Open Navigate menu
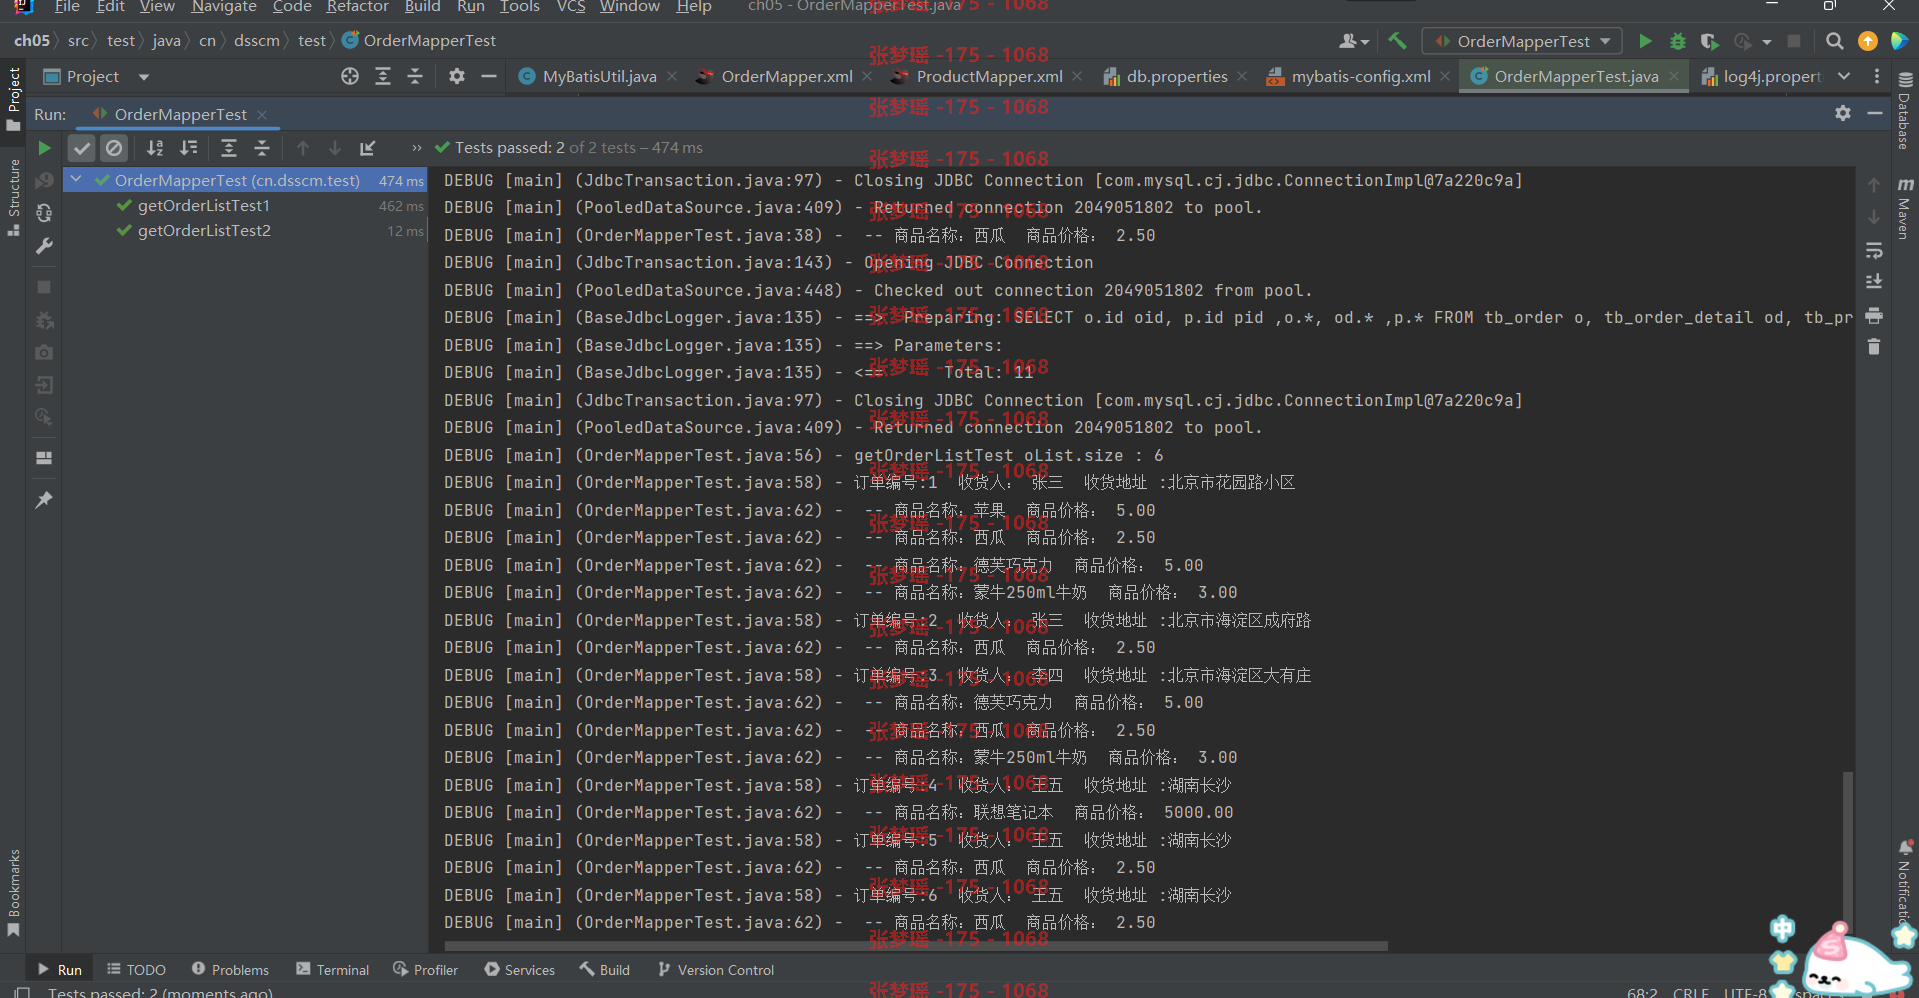 point(224,7)
